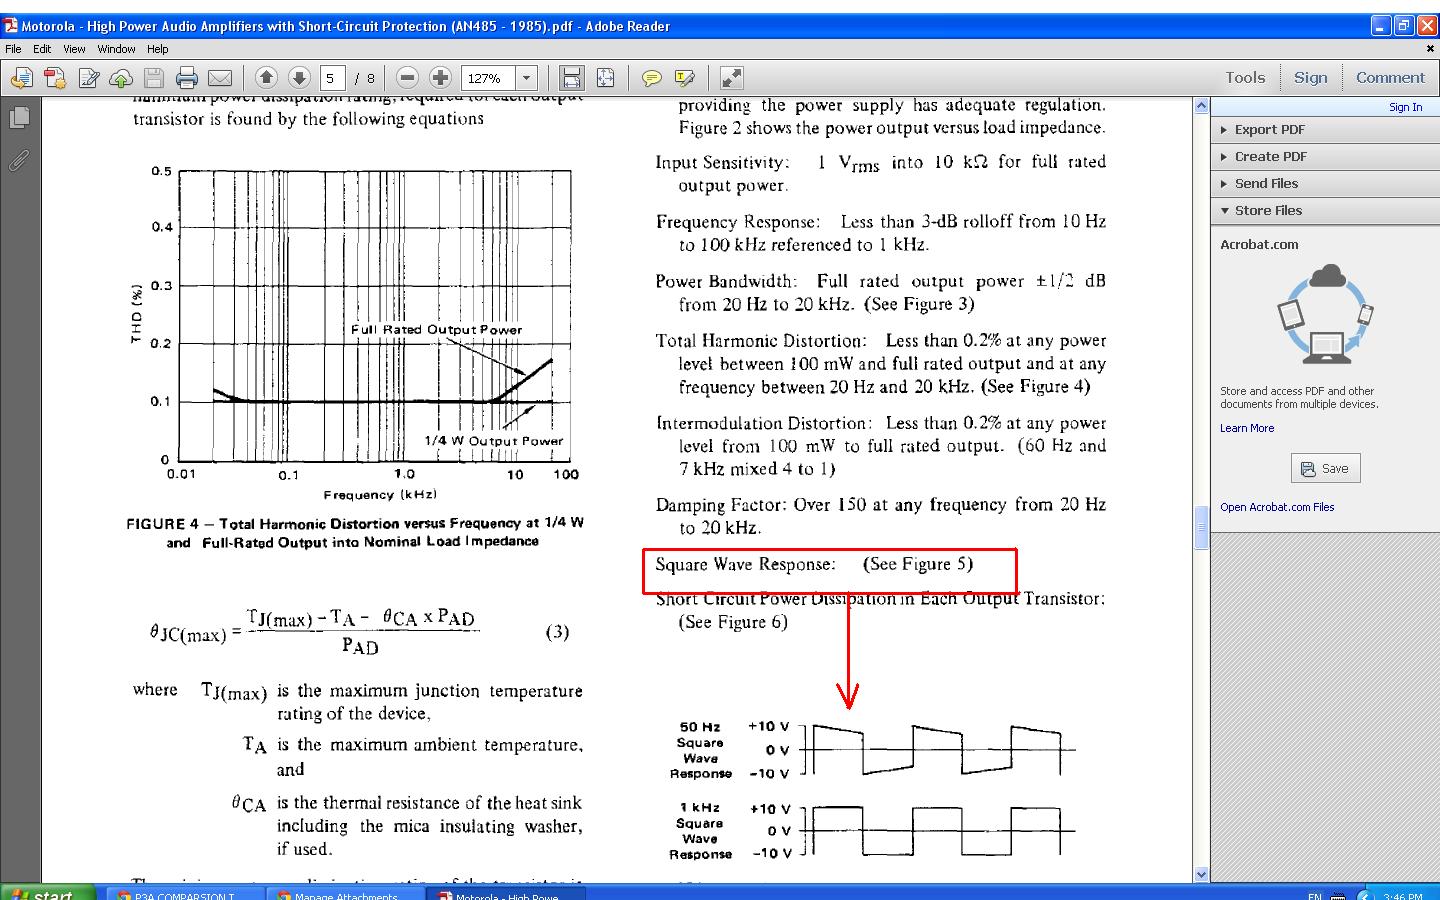Viewport: 1440px width, 900px height.
Task: Click the Print icon in toolbar
Action: tap(187, 78)
